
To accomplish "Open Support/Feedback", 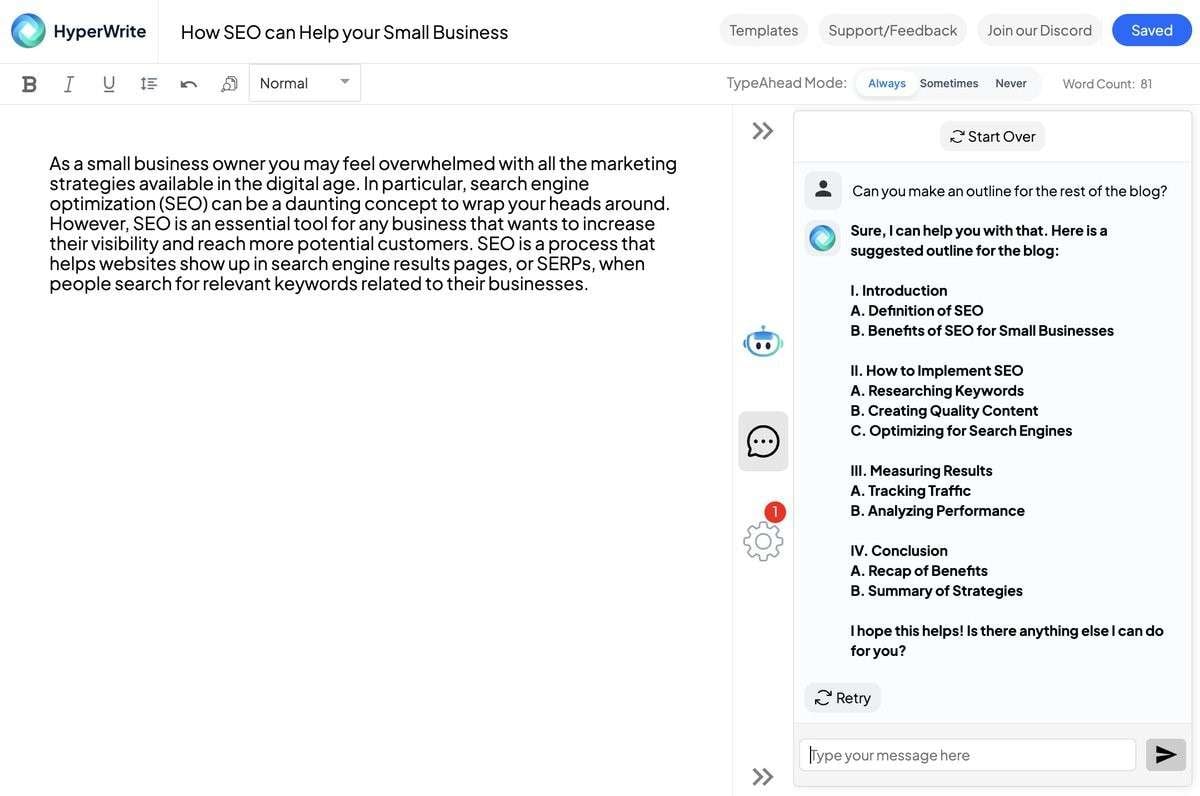I will tap(892, 30).
